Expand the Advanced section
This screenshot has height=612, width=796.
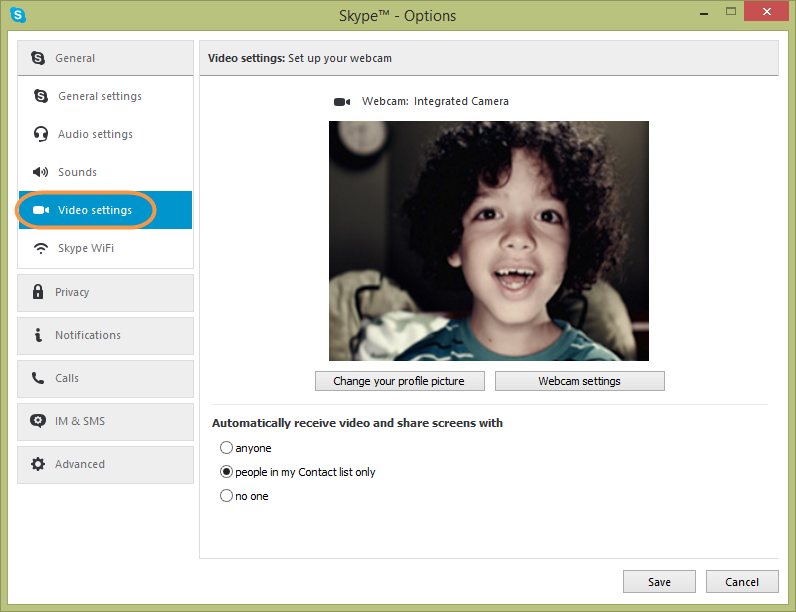point(105,465)
